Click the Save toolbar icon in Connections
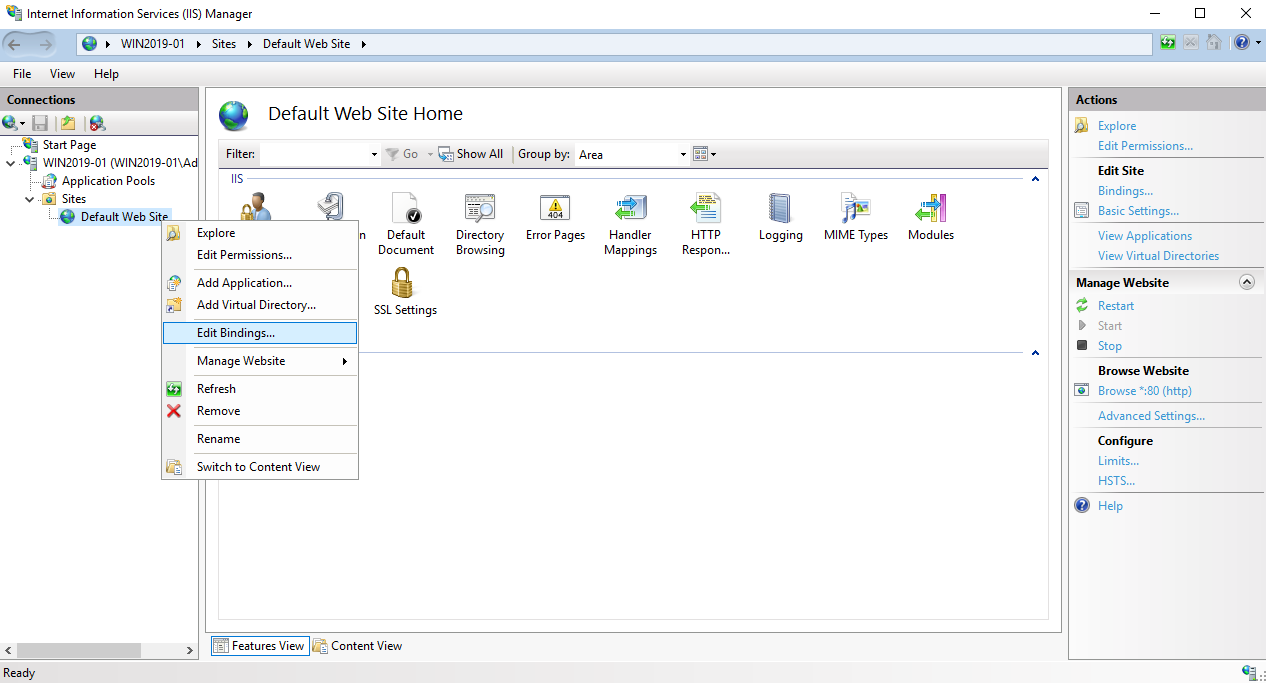The height and width of the screenshot is (683, 1266). click(40, 123)
